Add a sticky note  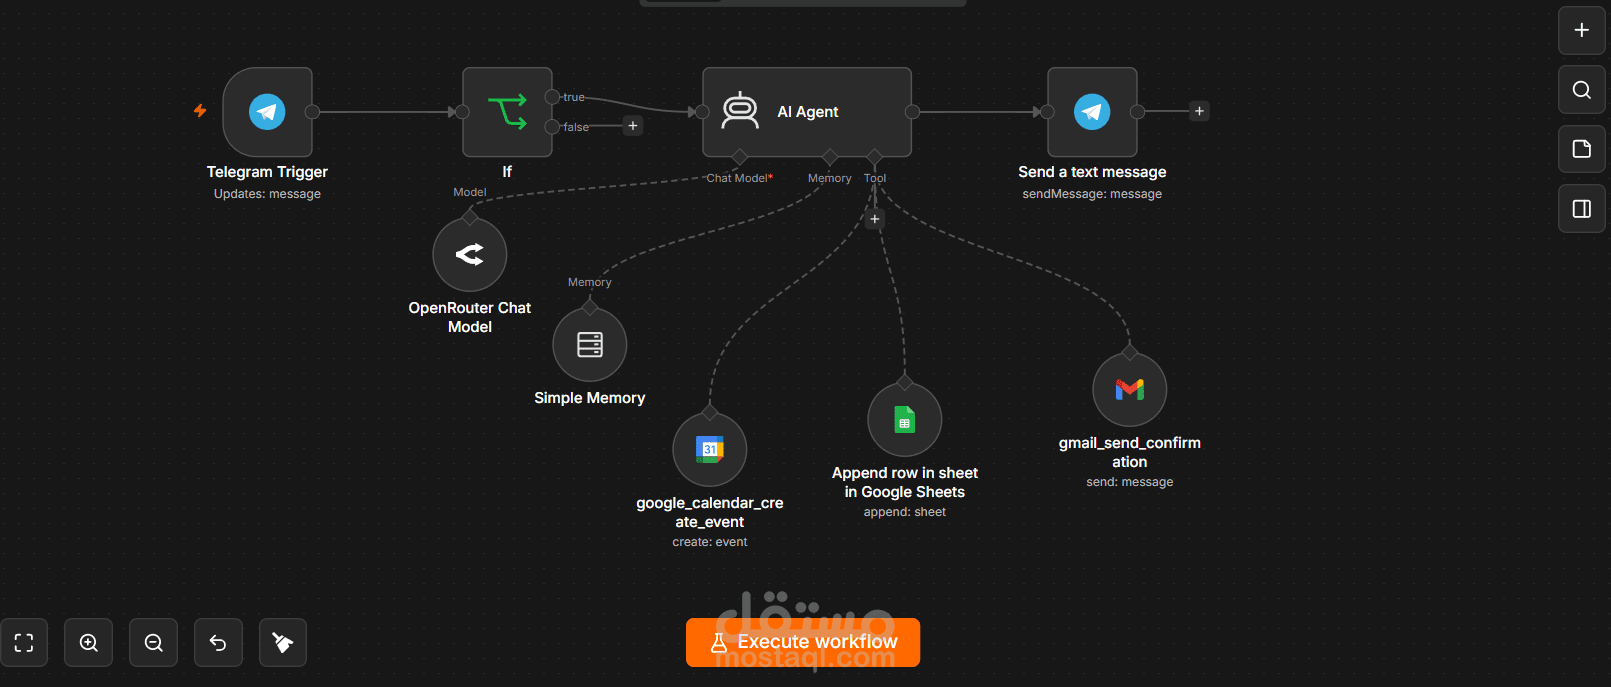point(1582,149)
